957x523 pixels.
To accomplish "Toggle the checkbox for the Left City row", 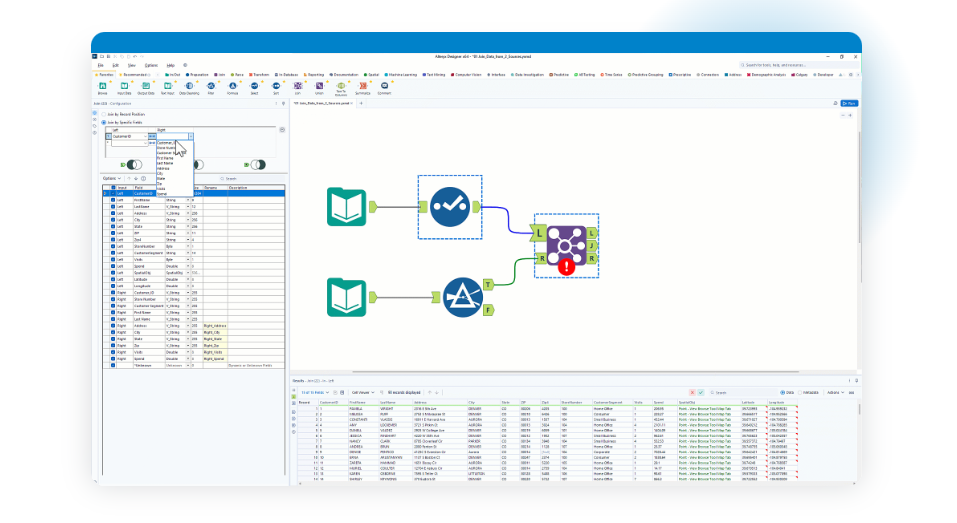I will [113, 220].
